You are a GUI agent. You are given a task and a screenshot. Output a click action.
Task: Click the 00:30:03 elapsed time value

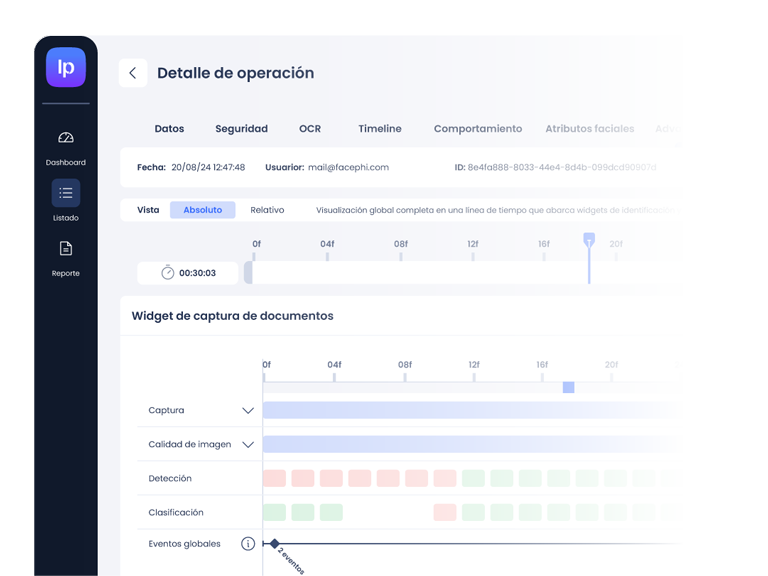tap(197, 273)
